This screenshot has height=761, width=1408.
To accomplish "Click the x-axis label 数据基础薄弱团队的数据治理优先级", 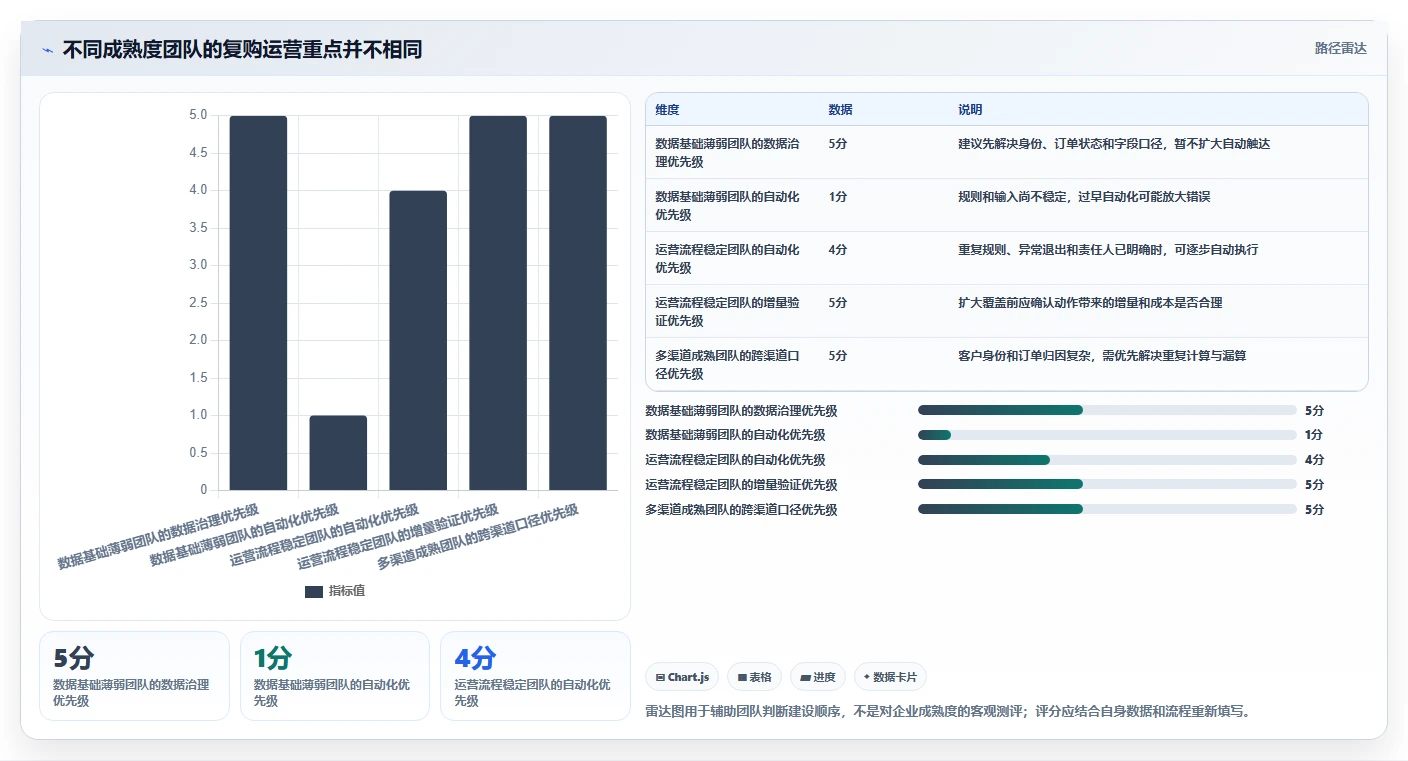I will click(158, 536).
